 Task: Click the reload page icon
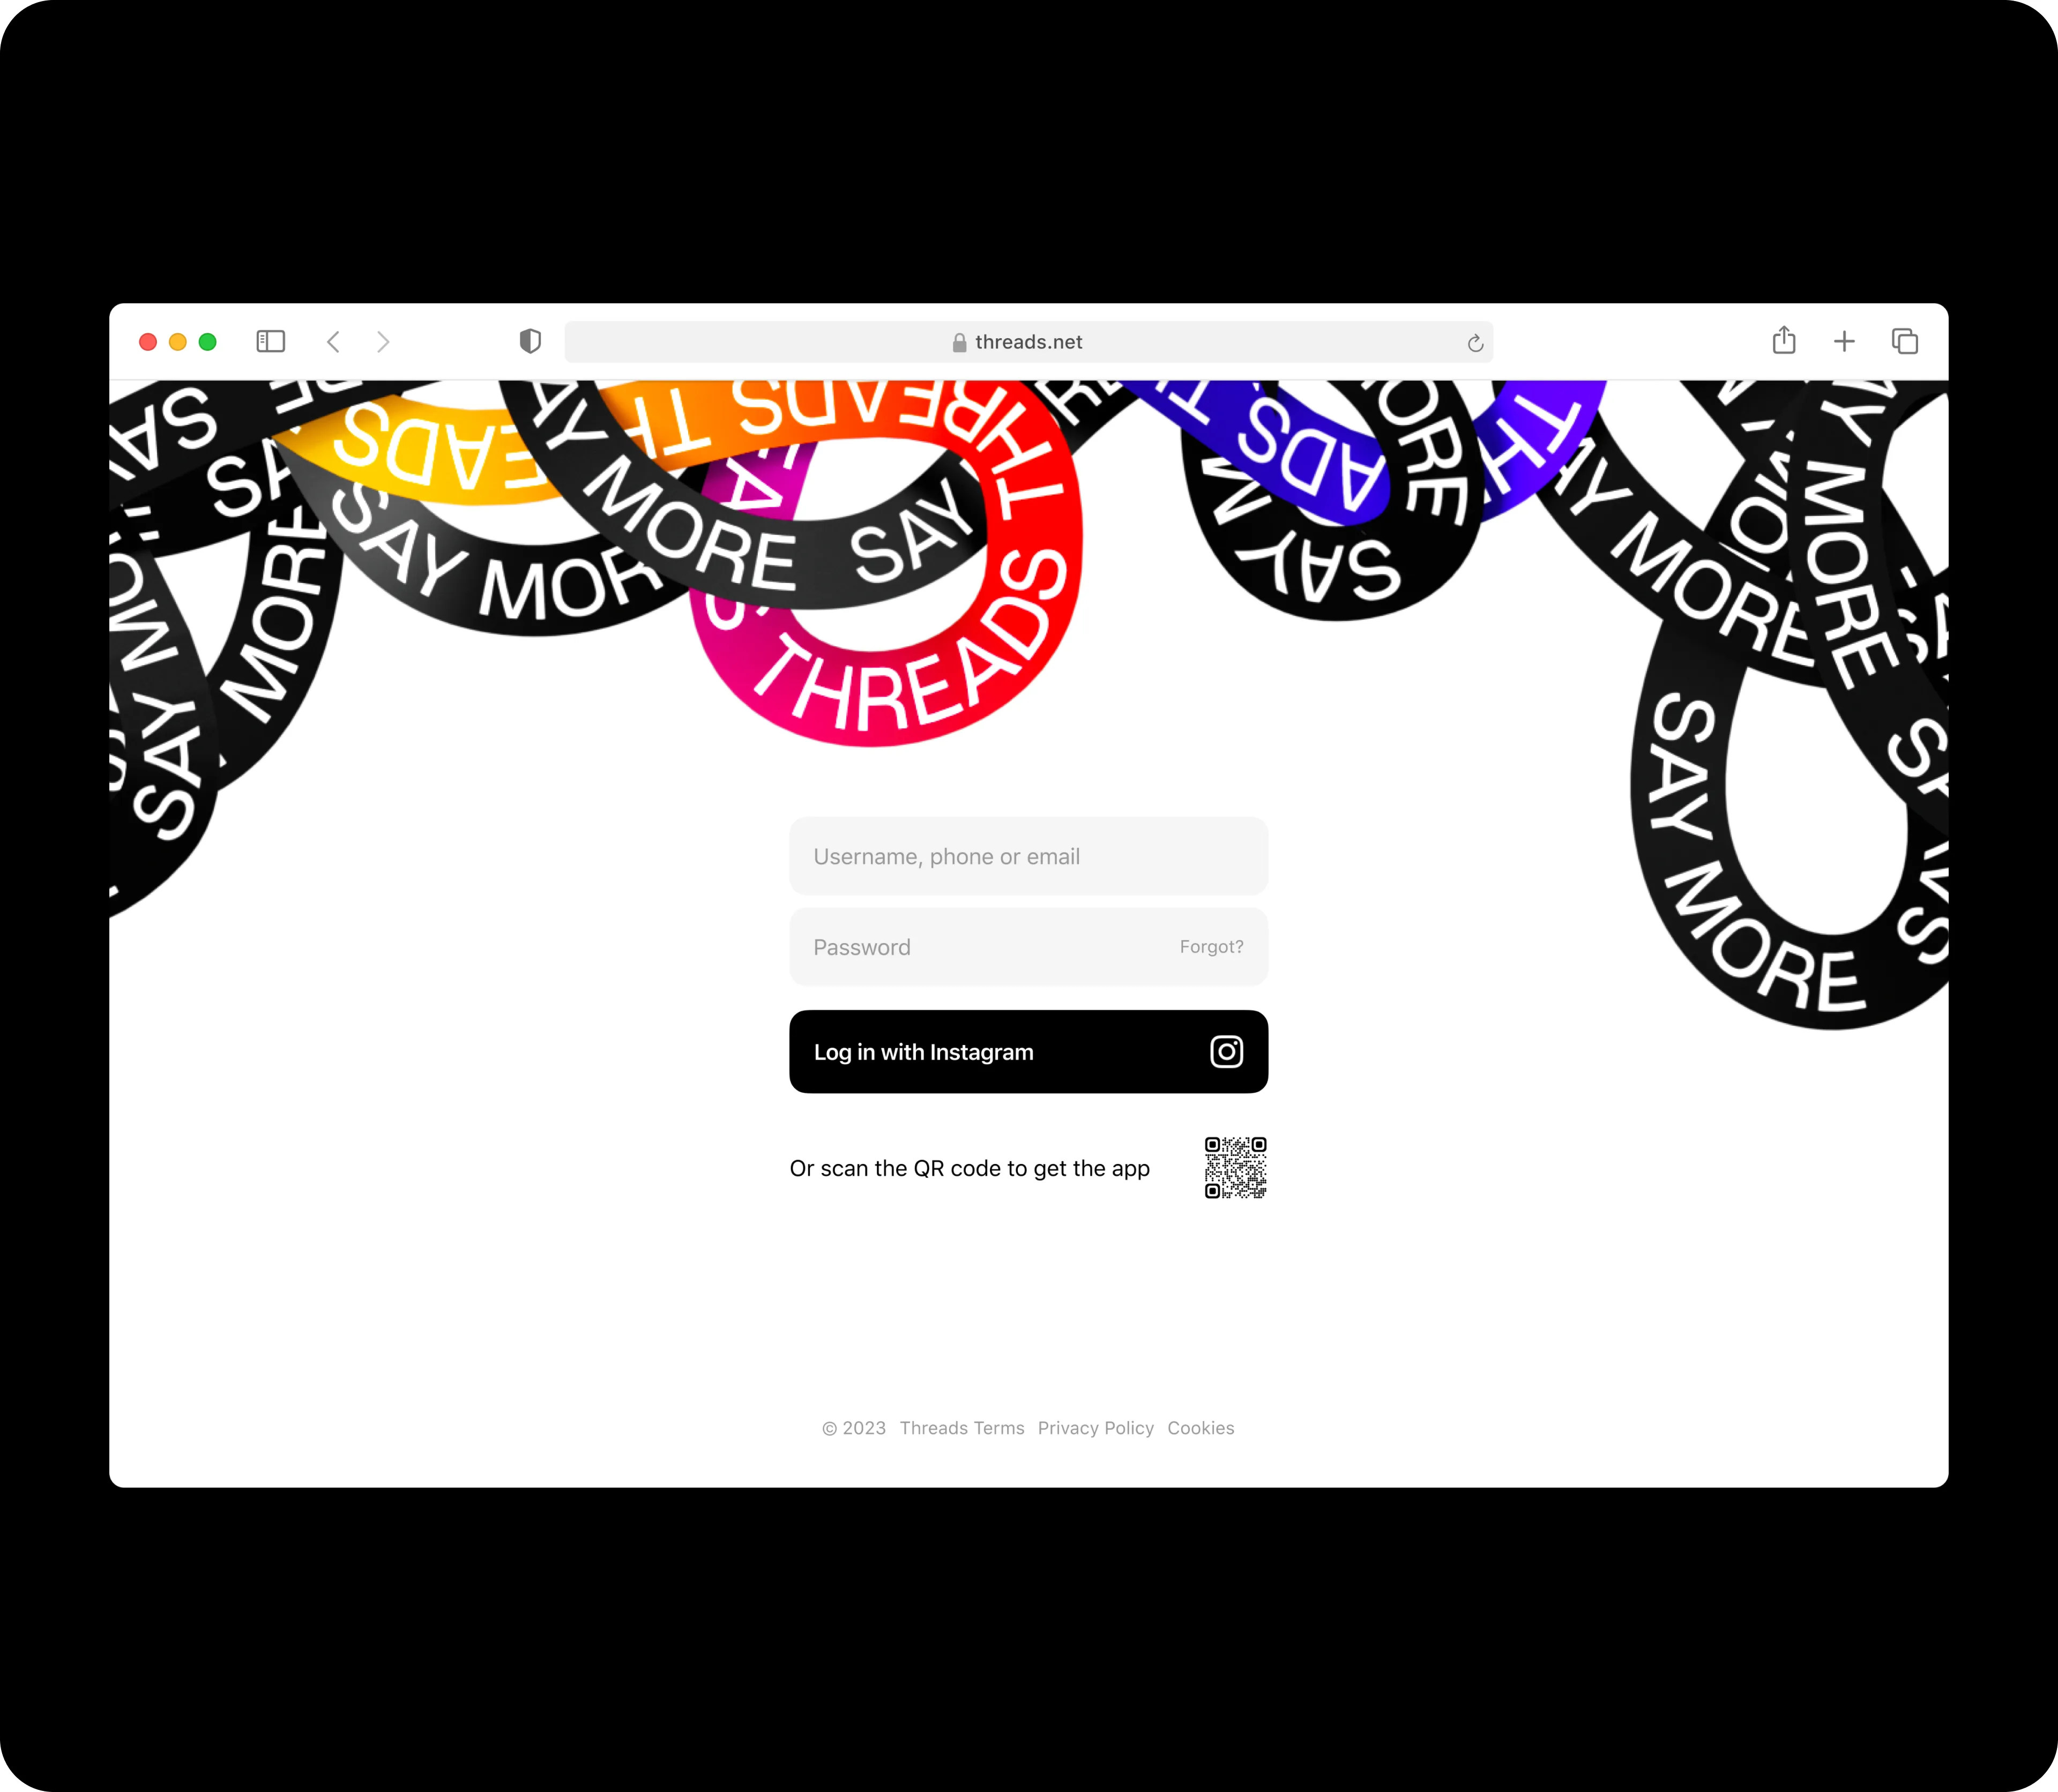pyautogui.click(x=1475, y=341)
